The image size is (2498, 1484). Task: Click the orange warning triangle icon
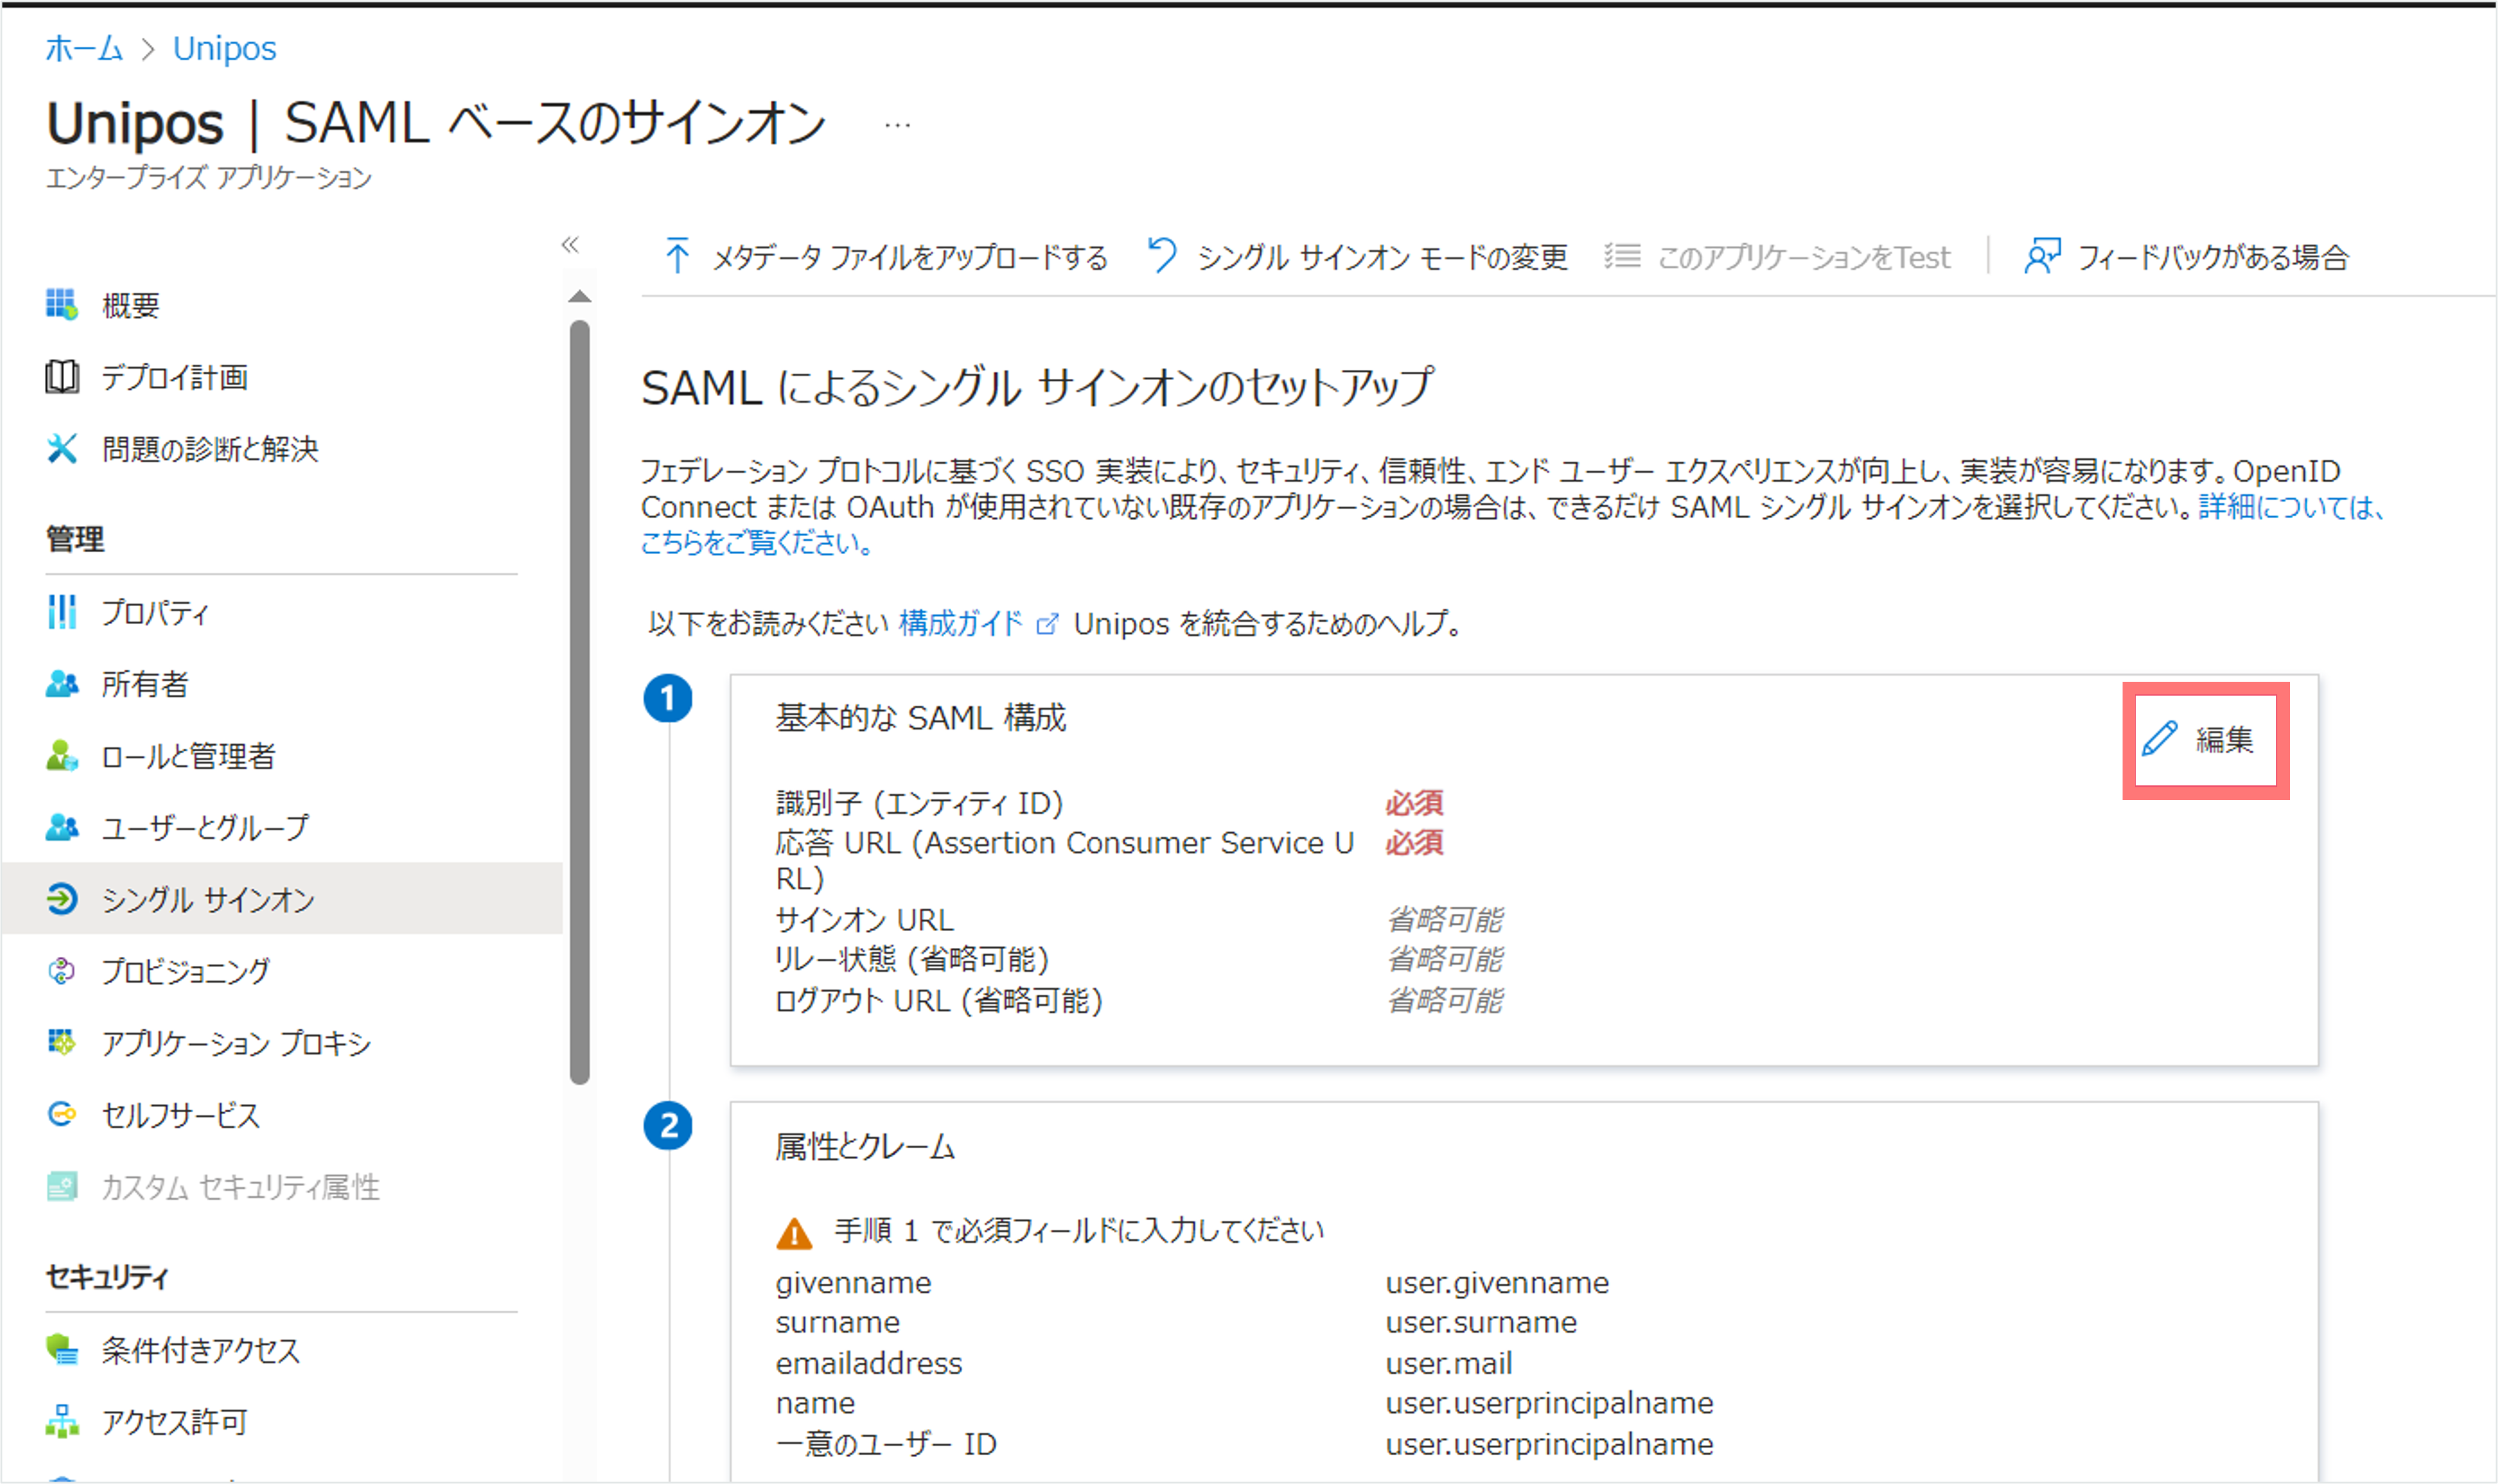794,1234
